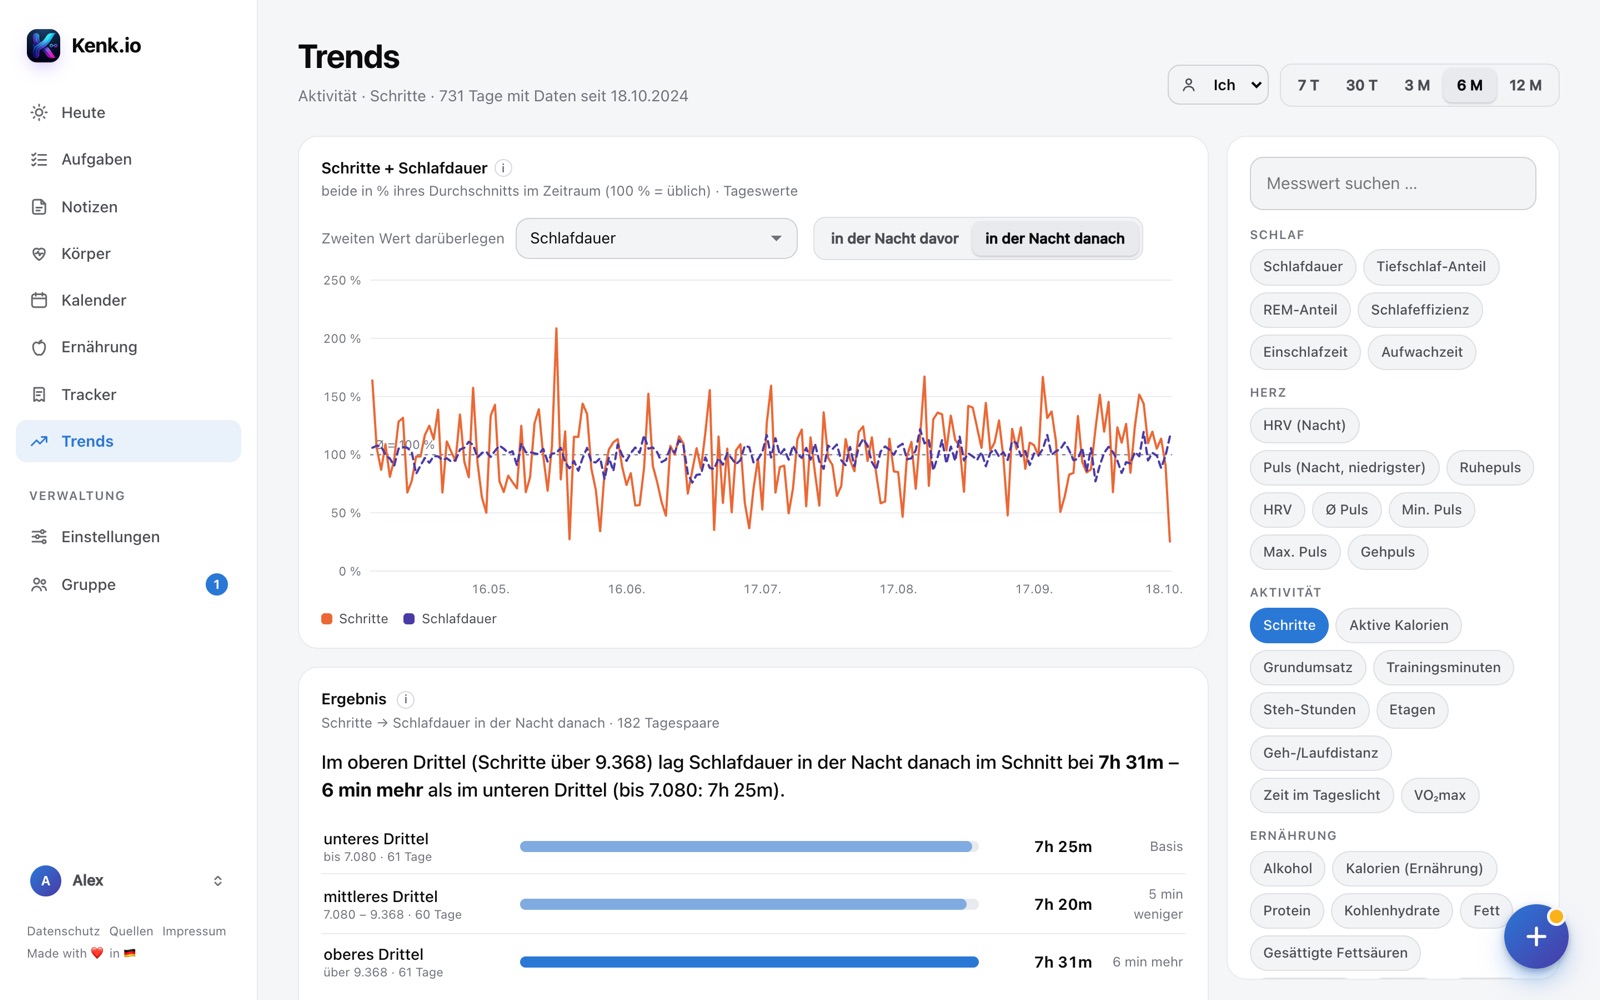1600x1000 pixels.
Task: Click the Einstellungen sliders icon
Action: click(x=39, y=537)
